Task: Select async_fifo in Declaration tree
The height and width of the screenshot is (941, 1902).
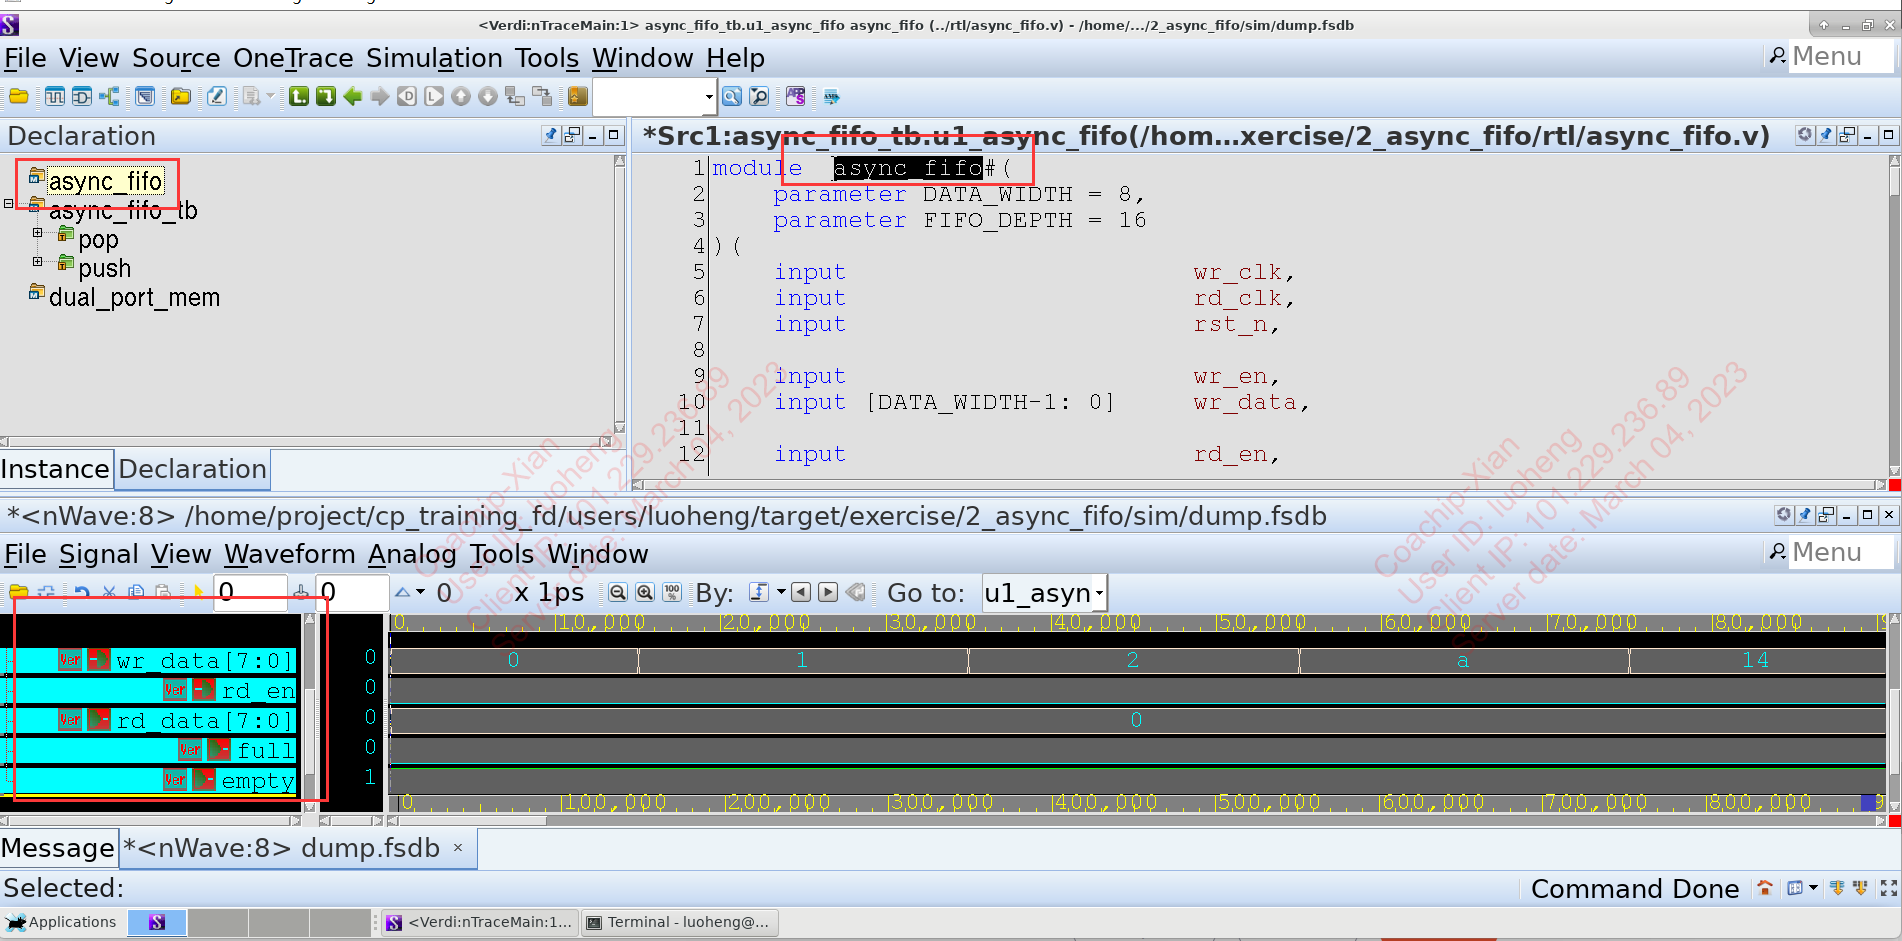Action: pos(105,181)
